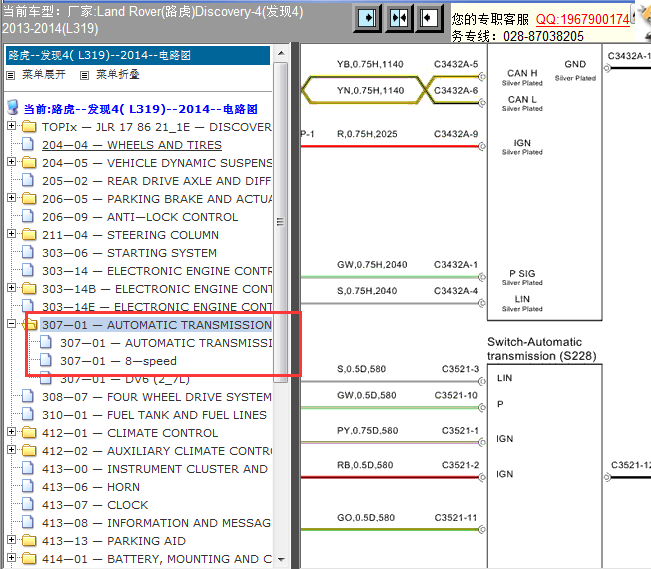Click the tree panel vertical scrollbar thumb
This screenshot has height=569, width=651.
281,222
